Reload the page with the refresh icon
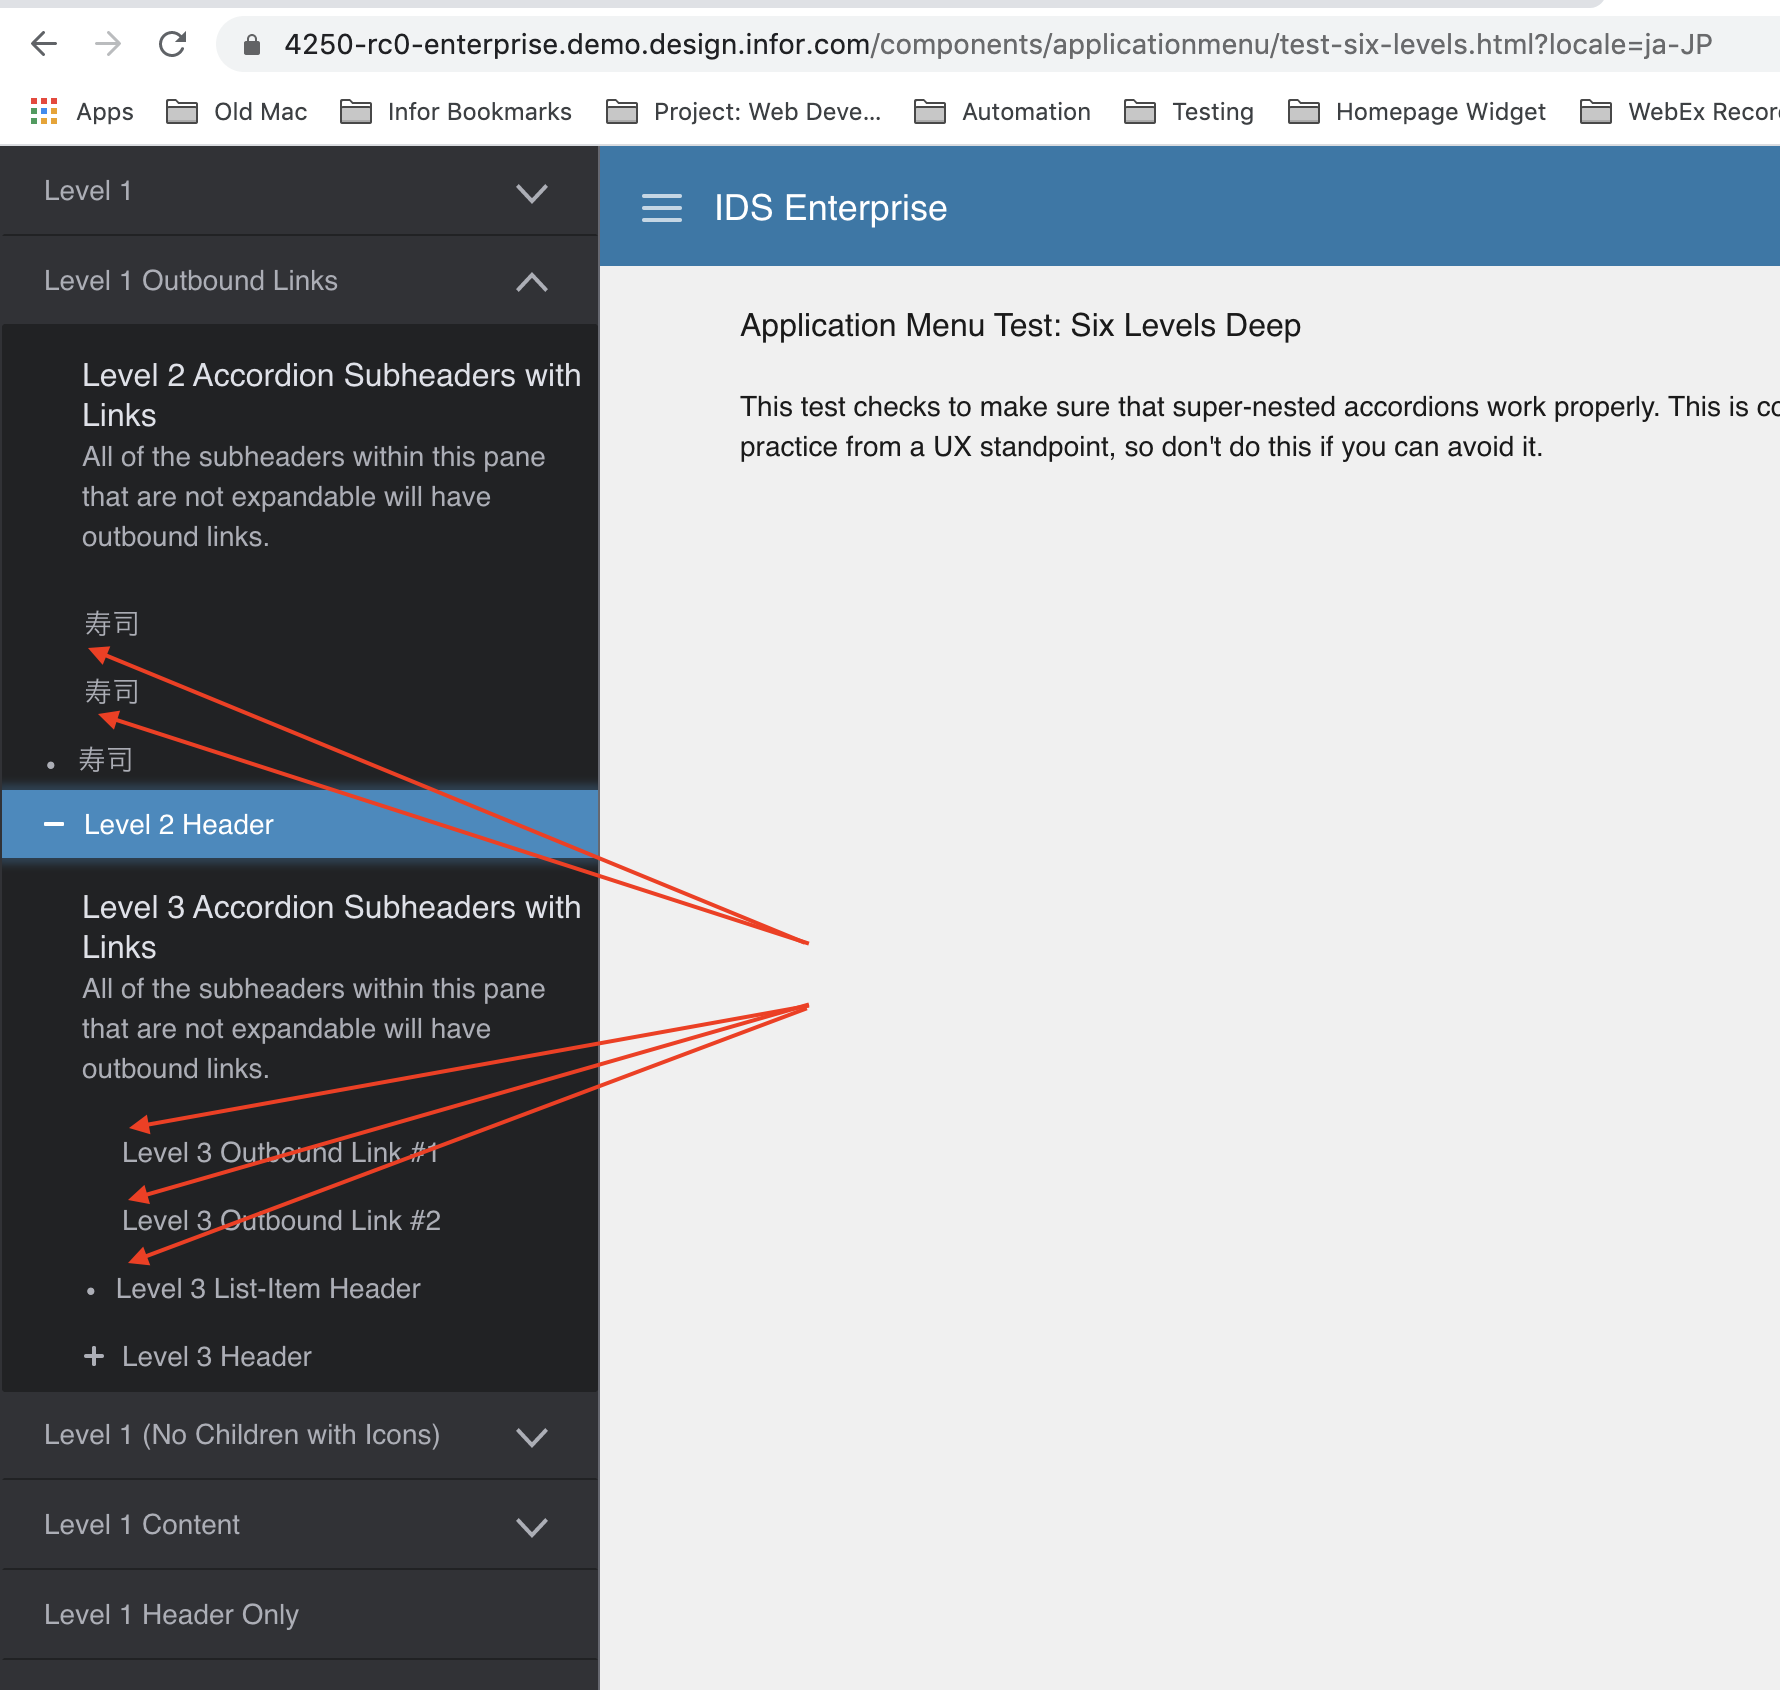This screenshot has height=1690, width=1780. 173,44
